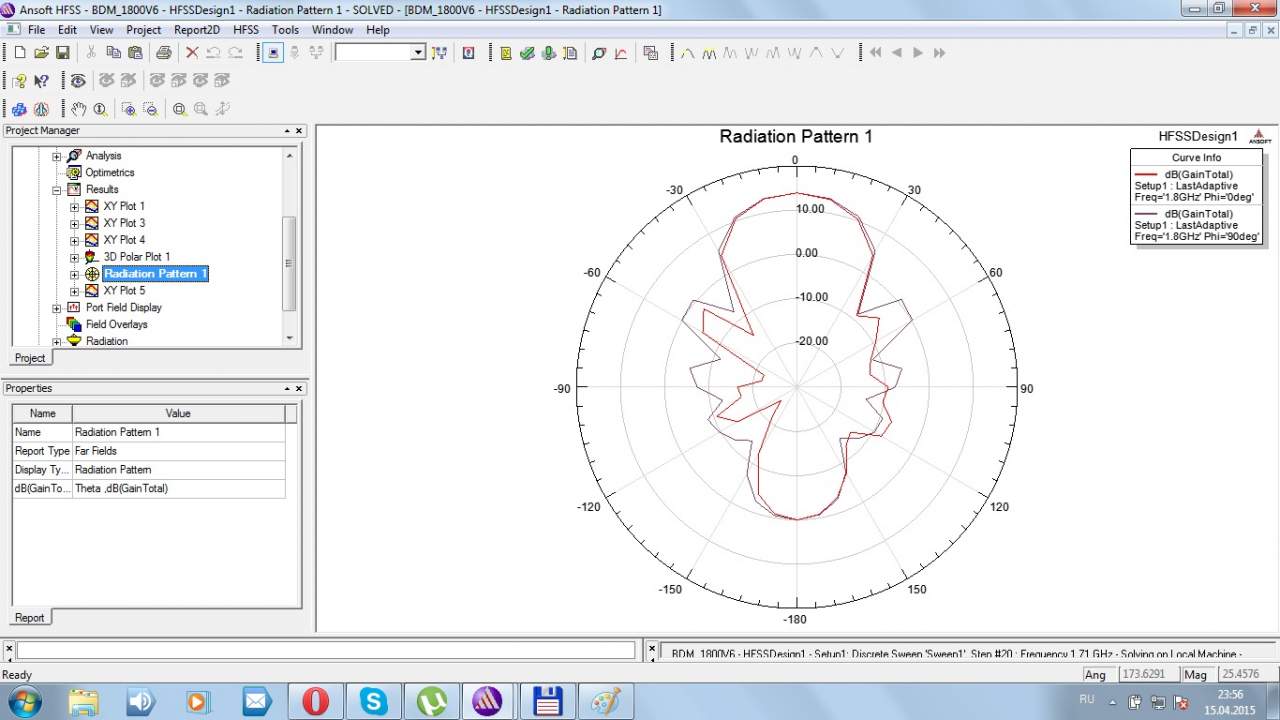This screenshot has height=720, width=1280.
Task: Expand the XY Plot 1 node
Action: click(x=74, y=207)
